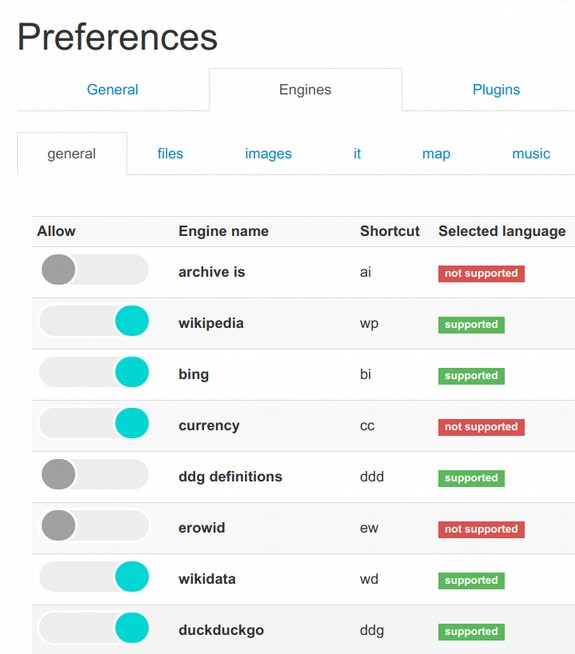View the music engine category
The height and width of the screenshot is (654, 575).
click(x=531, y=153)
